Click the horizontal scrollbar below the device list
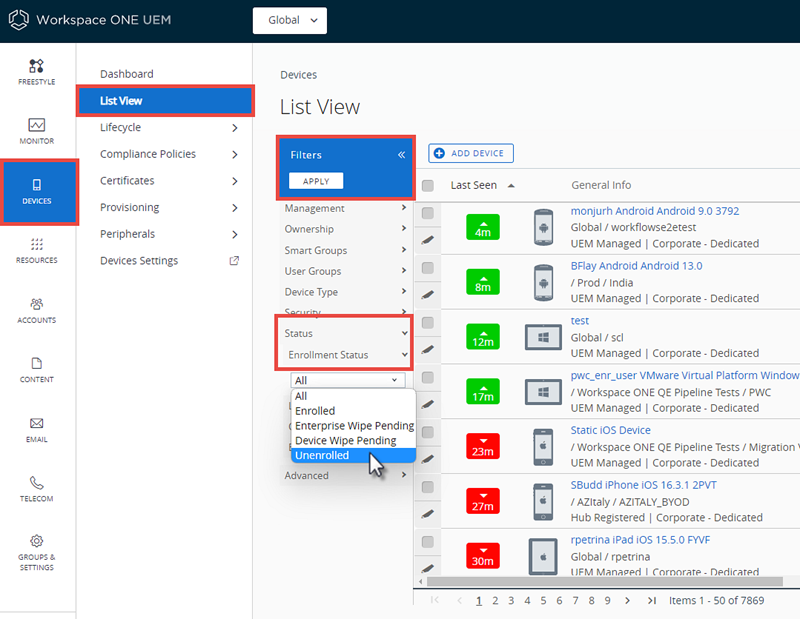The image size is (800, 619). 604,582
